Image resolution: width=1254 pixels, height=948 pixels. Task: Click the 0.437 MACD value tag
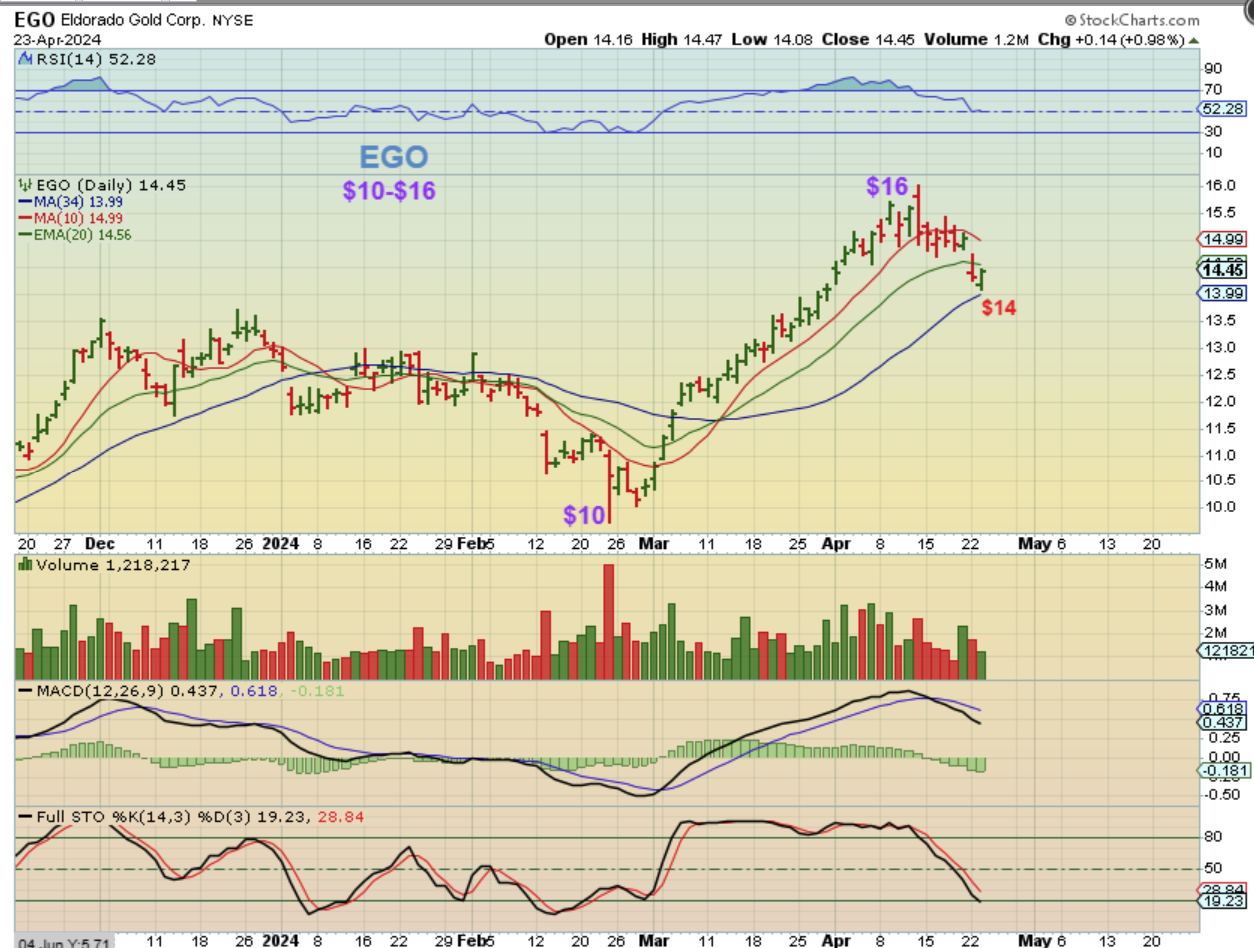click(x=1222, y=722)
